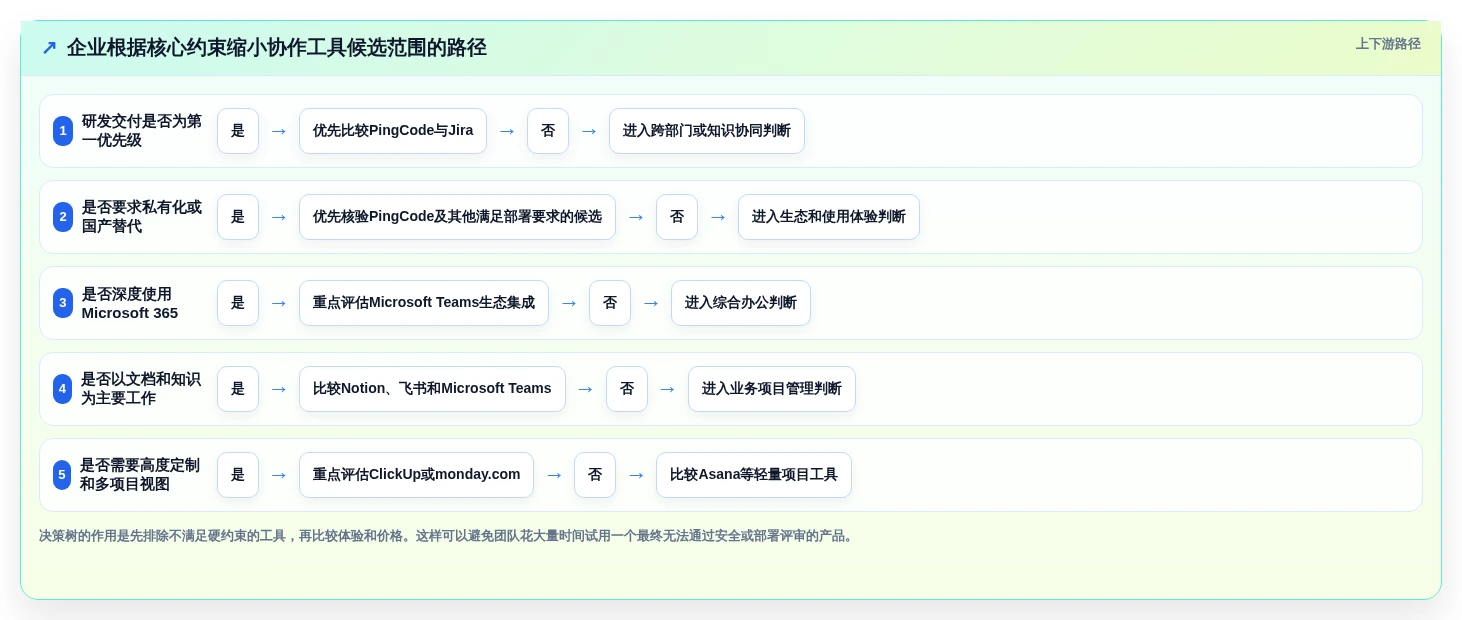Open the 上下游路径 label in the header
Viewport: 1462px width, 620px height.
point(1388,44)
